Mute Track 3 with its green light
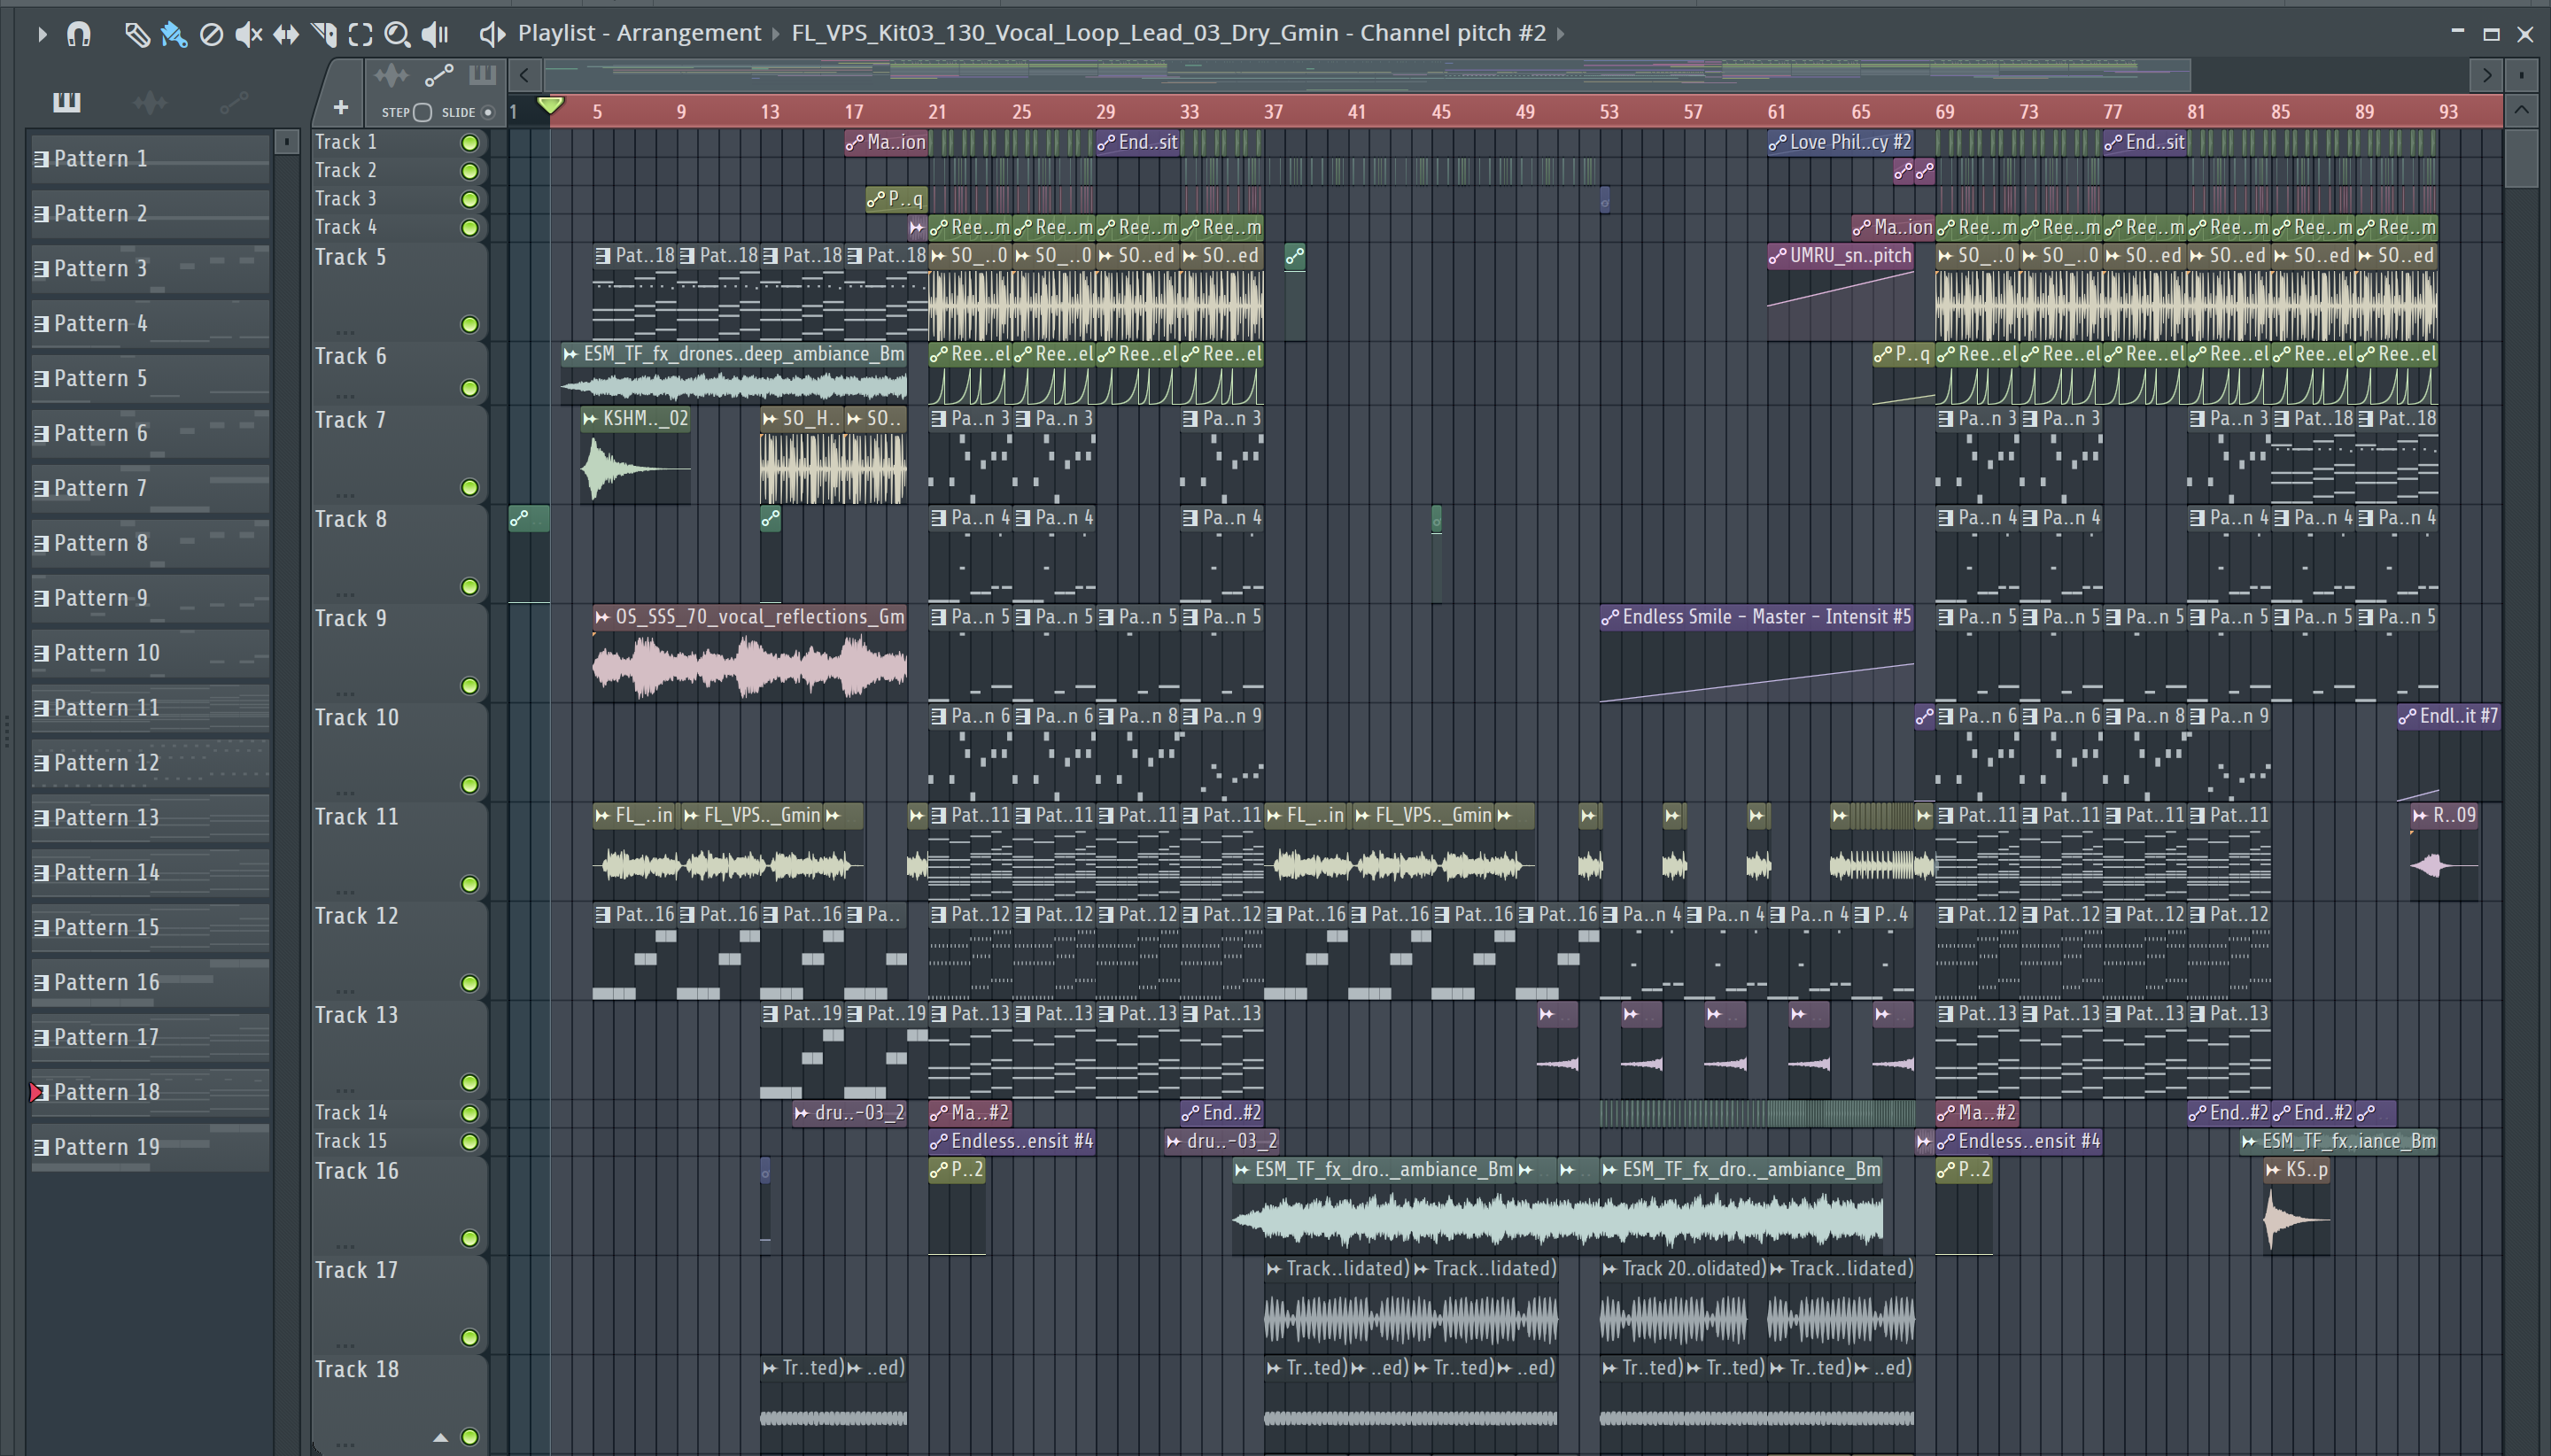The width and height of the screenshot is (2551, 1456). click(x=469, y=199)
